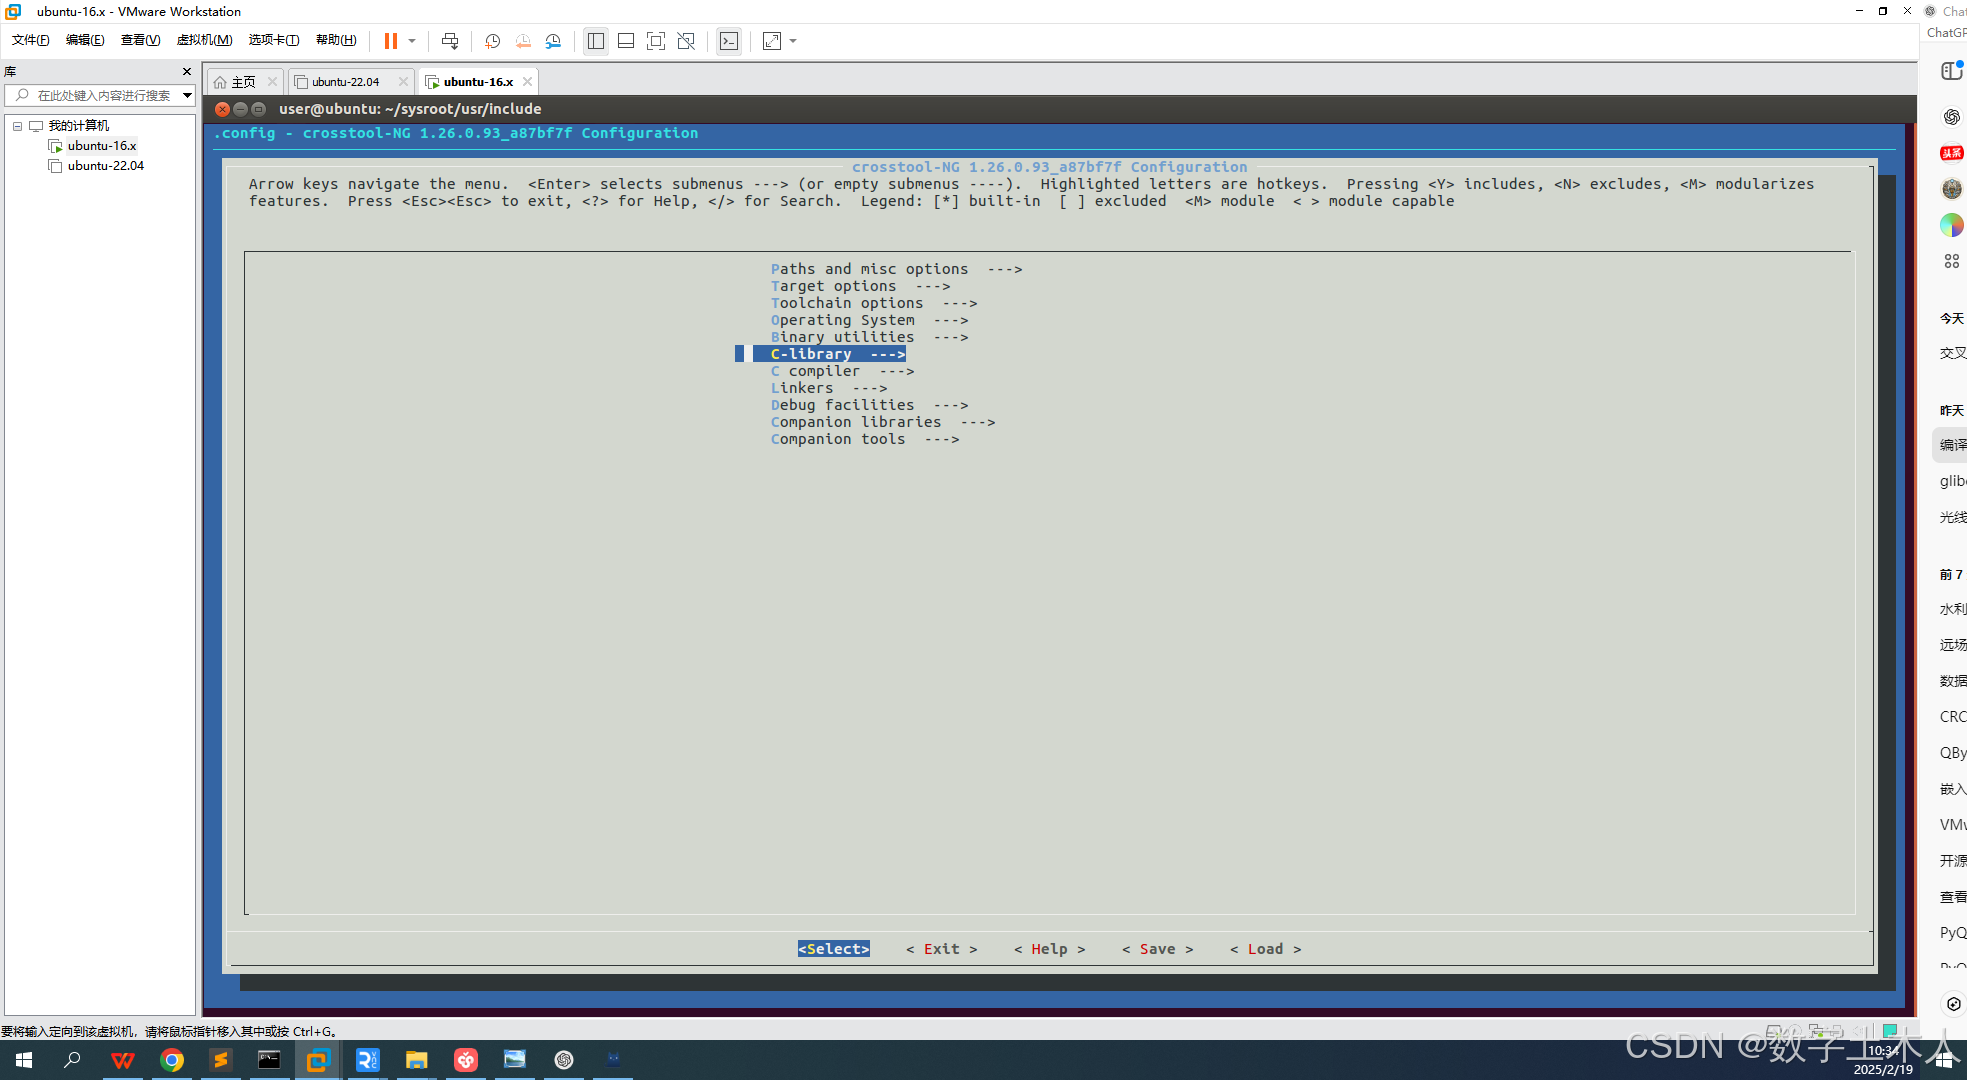Click the pause virtual machine icon
Screen dimensions: 1967x1080
[x=390, y=41]
